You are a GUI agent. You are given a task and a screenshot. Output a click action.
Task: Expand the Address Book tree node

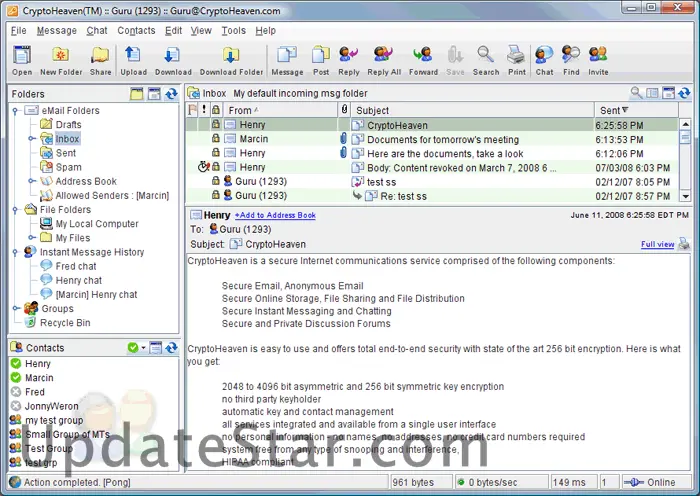[x=31, y=181]
